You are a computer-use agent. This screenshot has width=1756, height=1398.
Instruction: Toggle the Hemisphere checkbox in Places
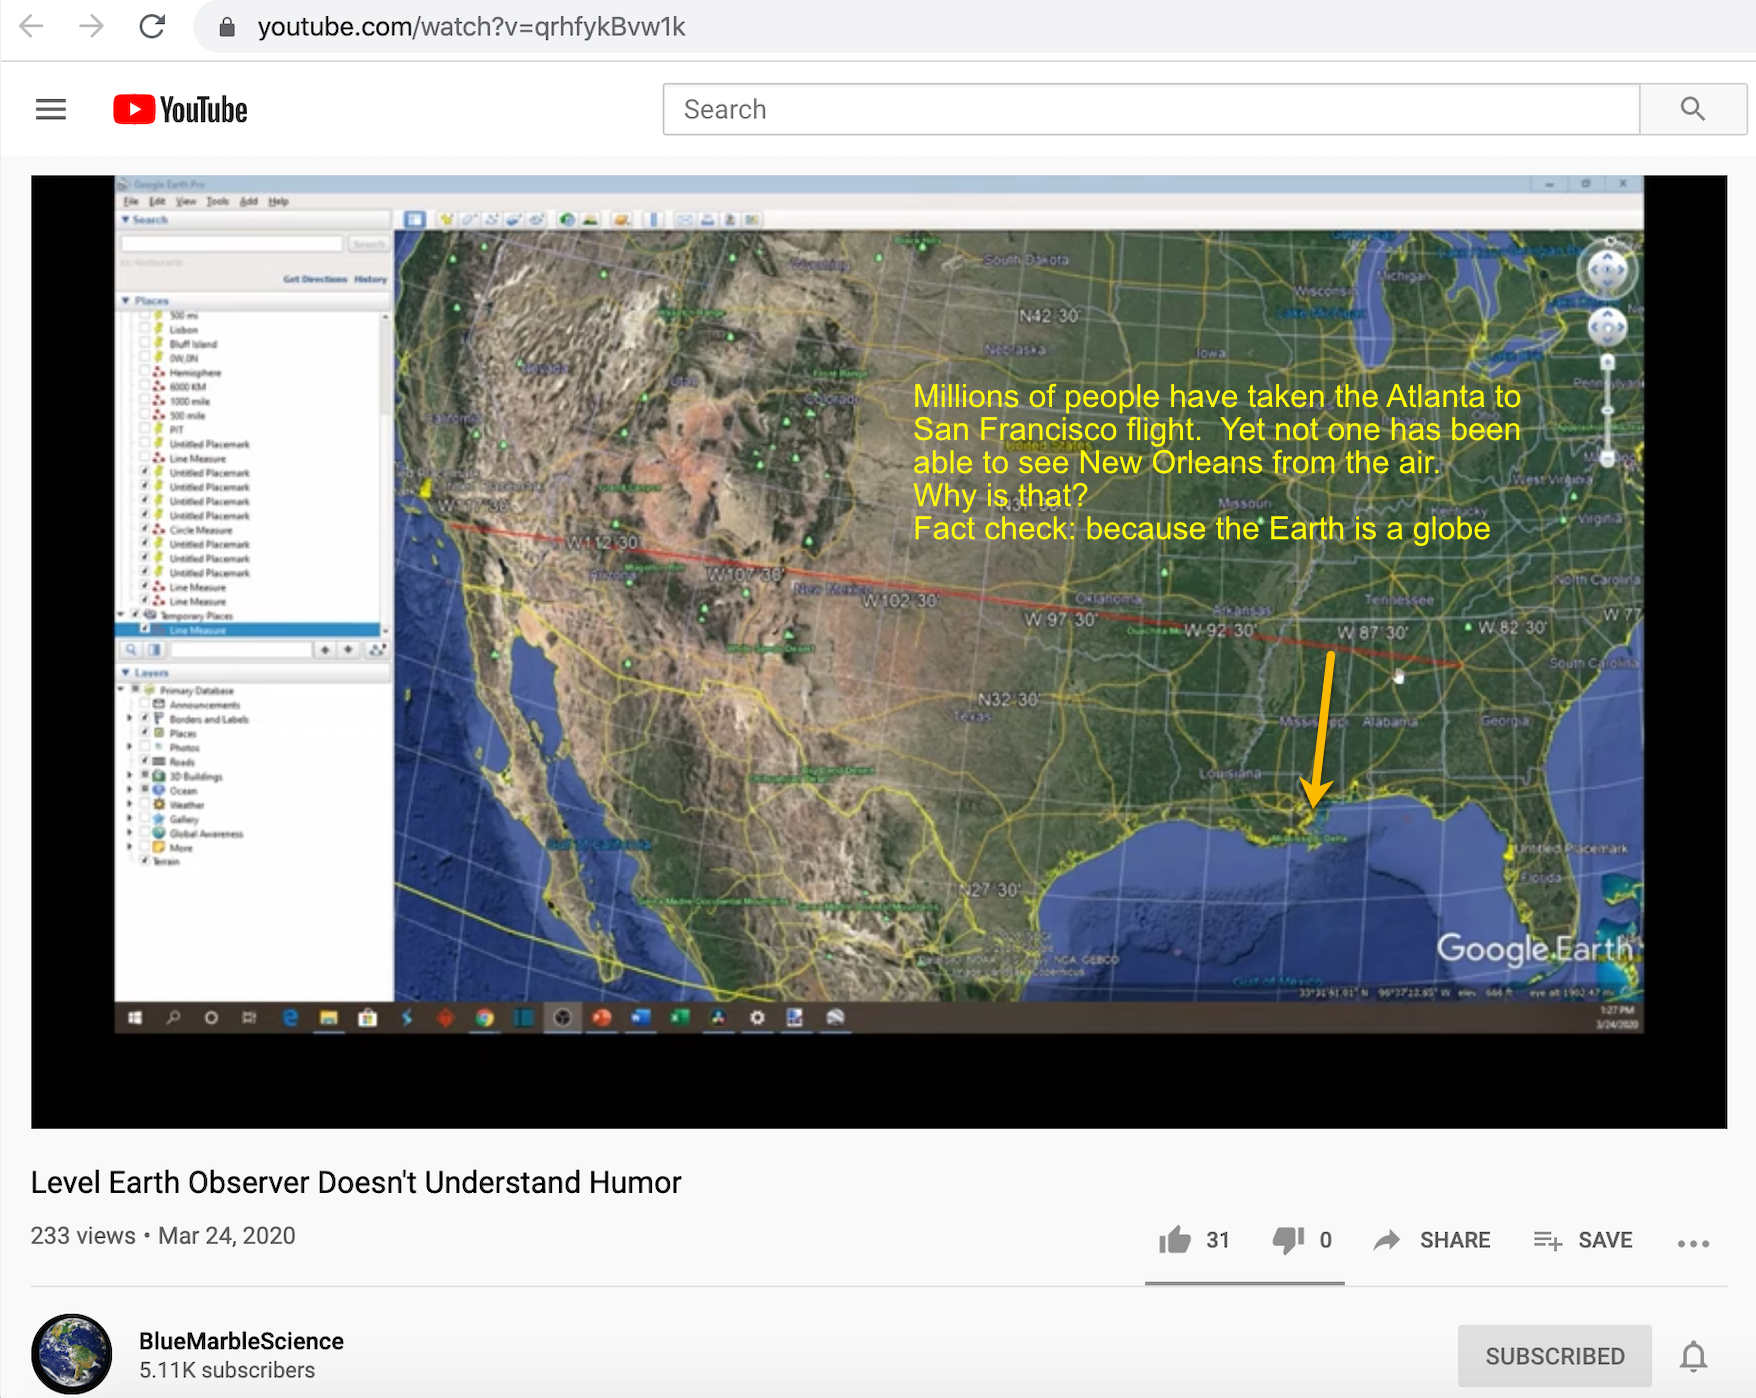click(x=145, y=372)
